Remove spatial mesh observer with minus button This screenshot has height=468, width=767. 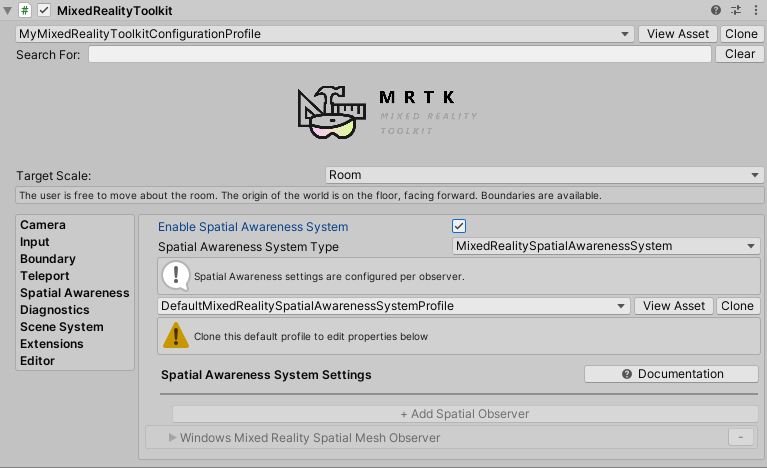pos(741,437)
